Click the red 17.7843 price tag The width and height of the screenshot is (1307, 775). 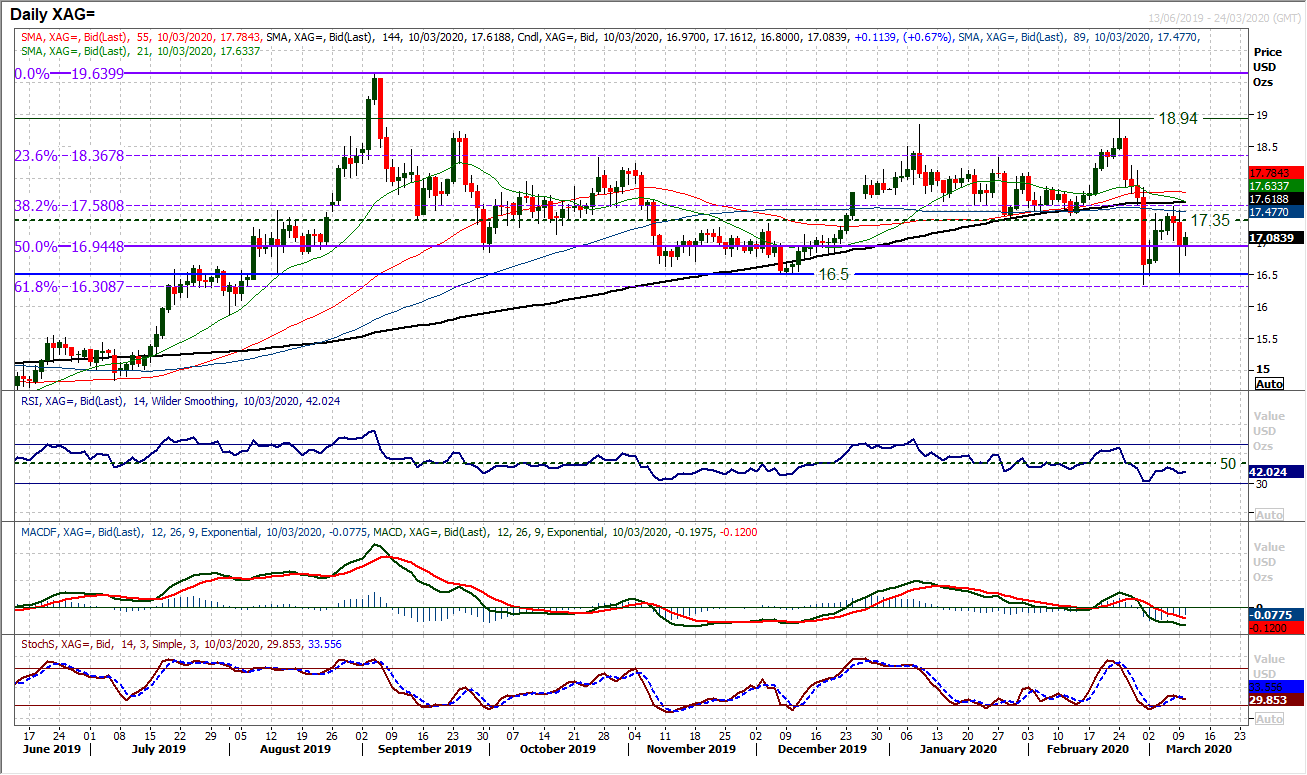coord(1274,173)
